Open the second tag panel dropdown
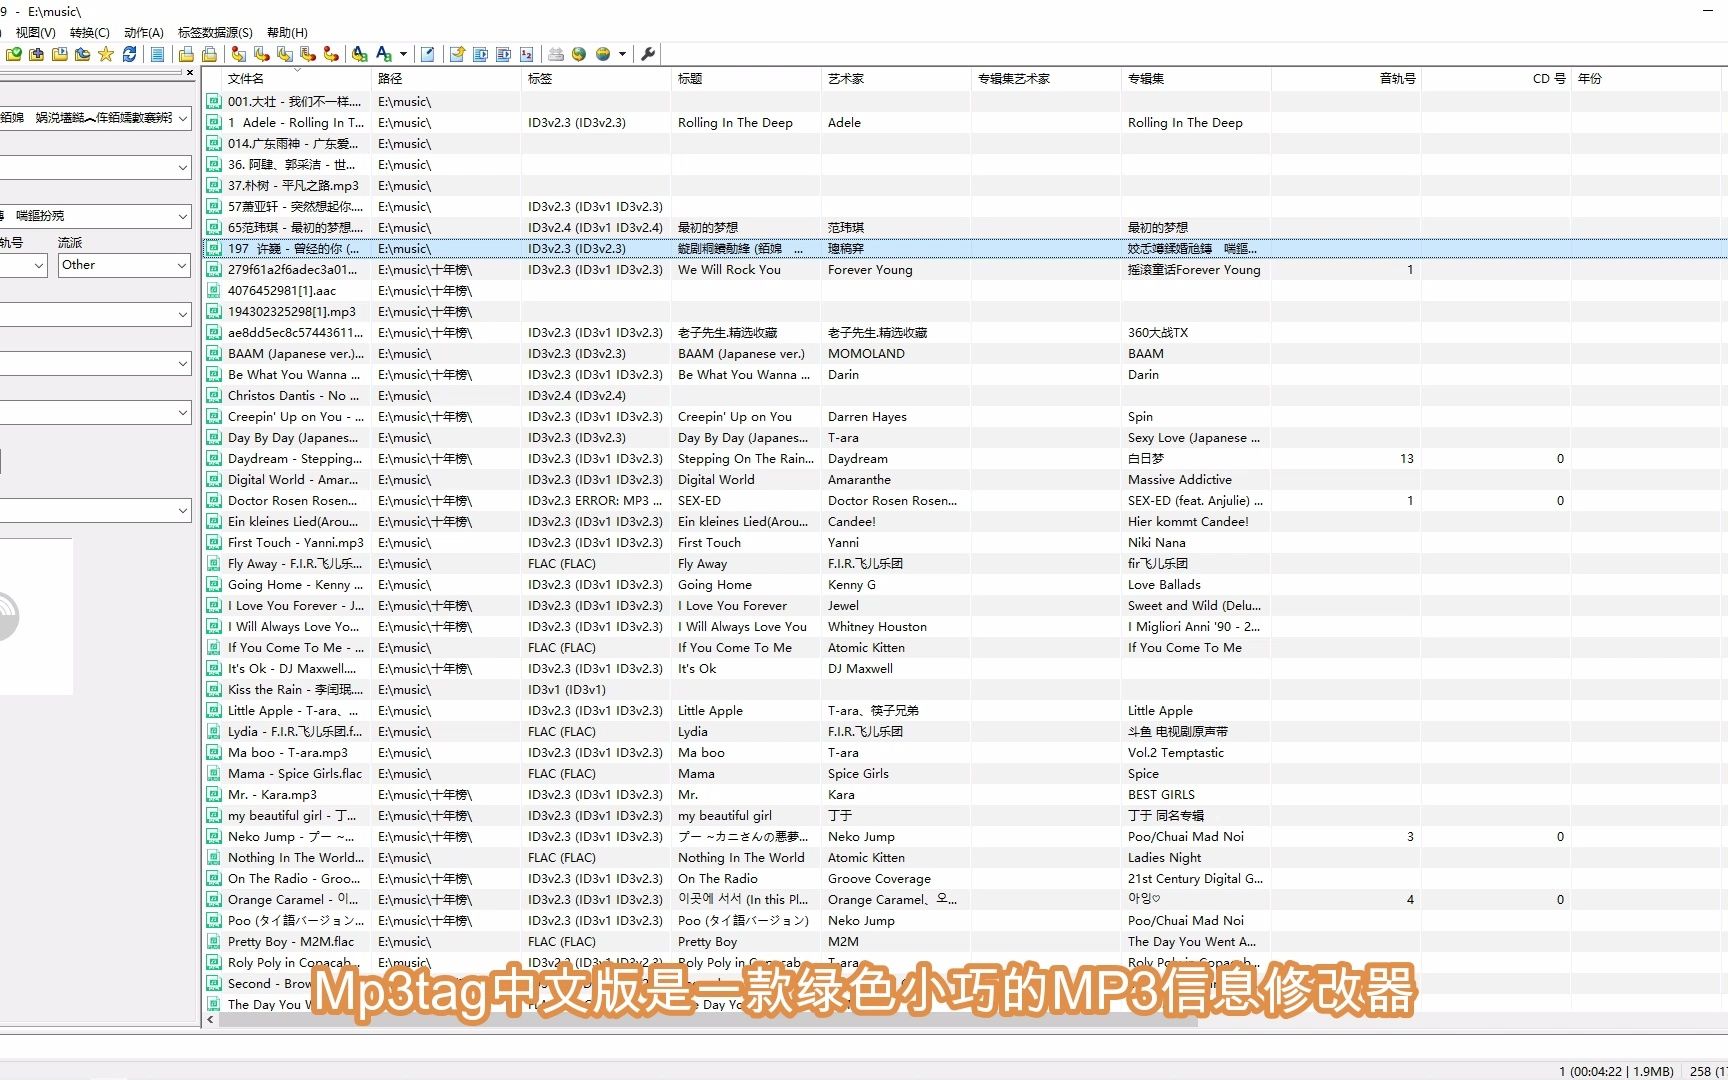1728x1080 pixels. [x=183, y=167]
